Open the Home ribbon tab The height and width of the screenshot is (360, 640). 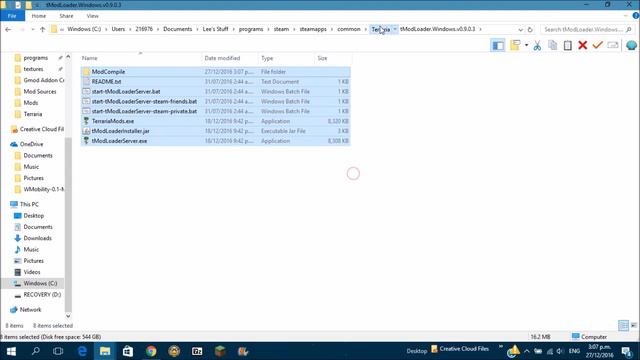pos(39,16)
